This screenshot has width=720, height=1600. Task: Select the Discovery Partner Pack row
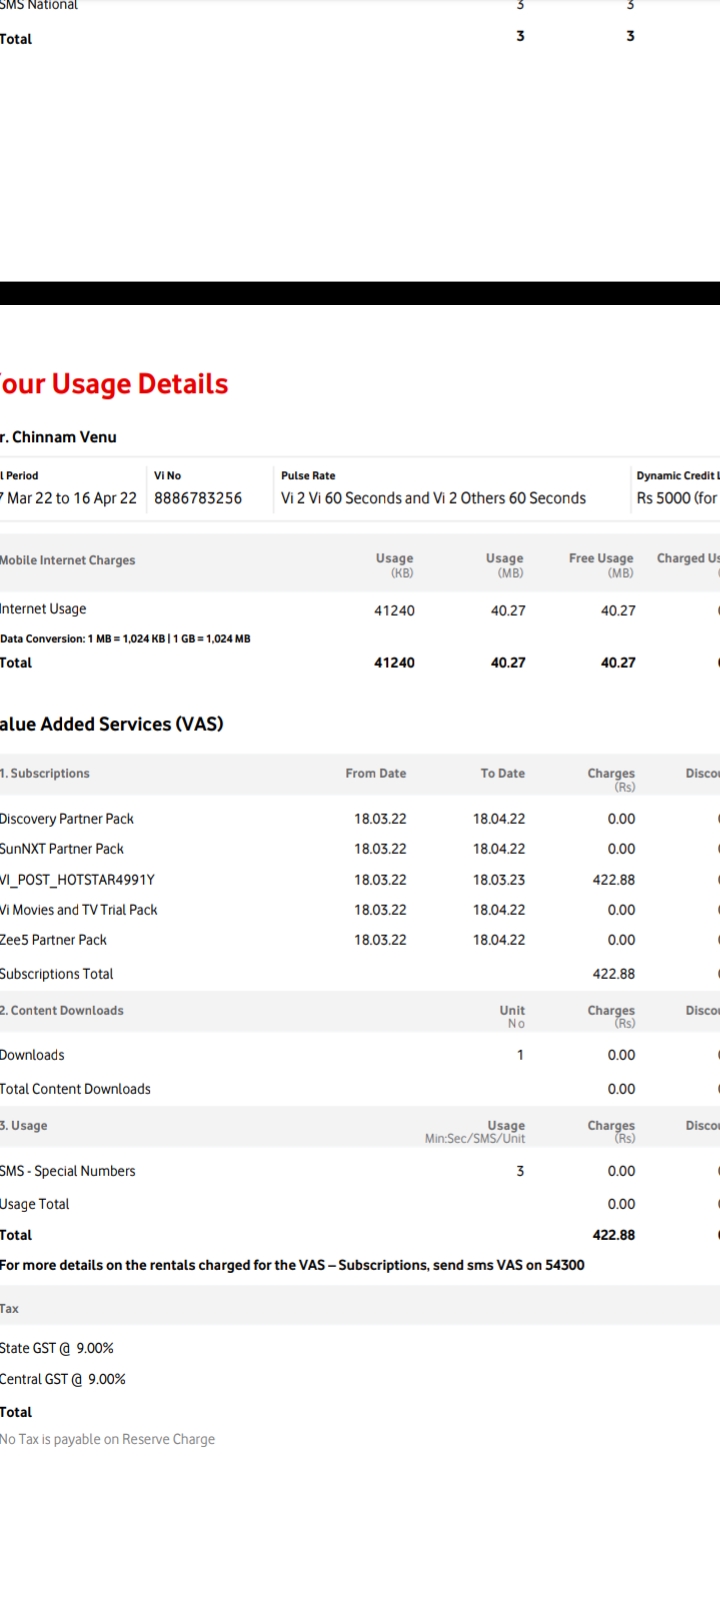67,819
